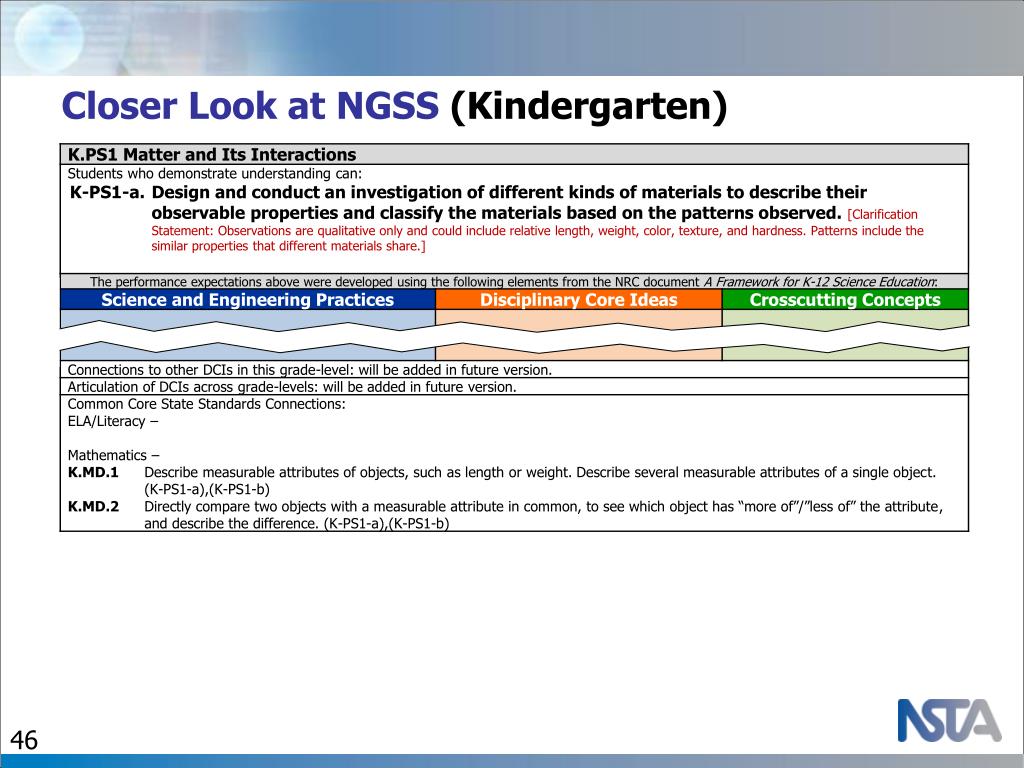Click the 'K-PS1-a.' performance expectation code

point(107,193)
